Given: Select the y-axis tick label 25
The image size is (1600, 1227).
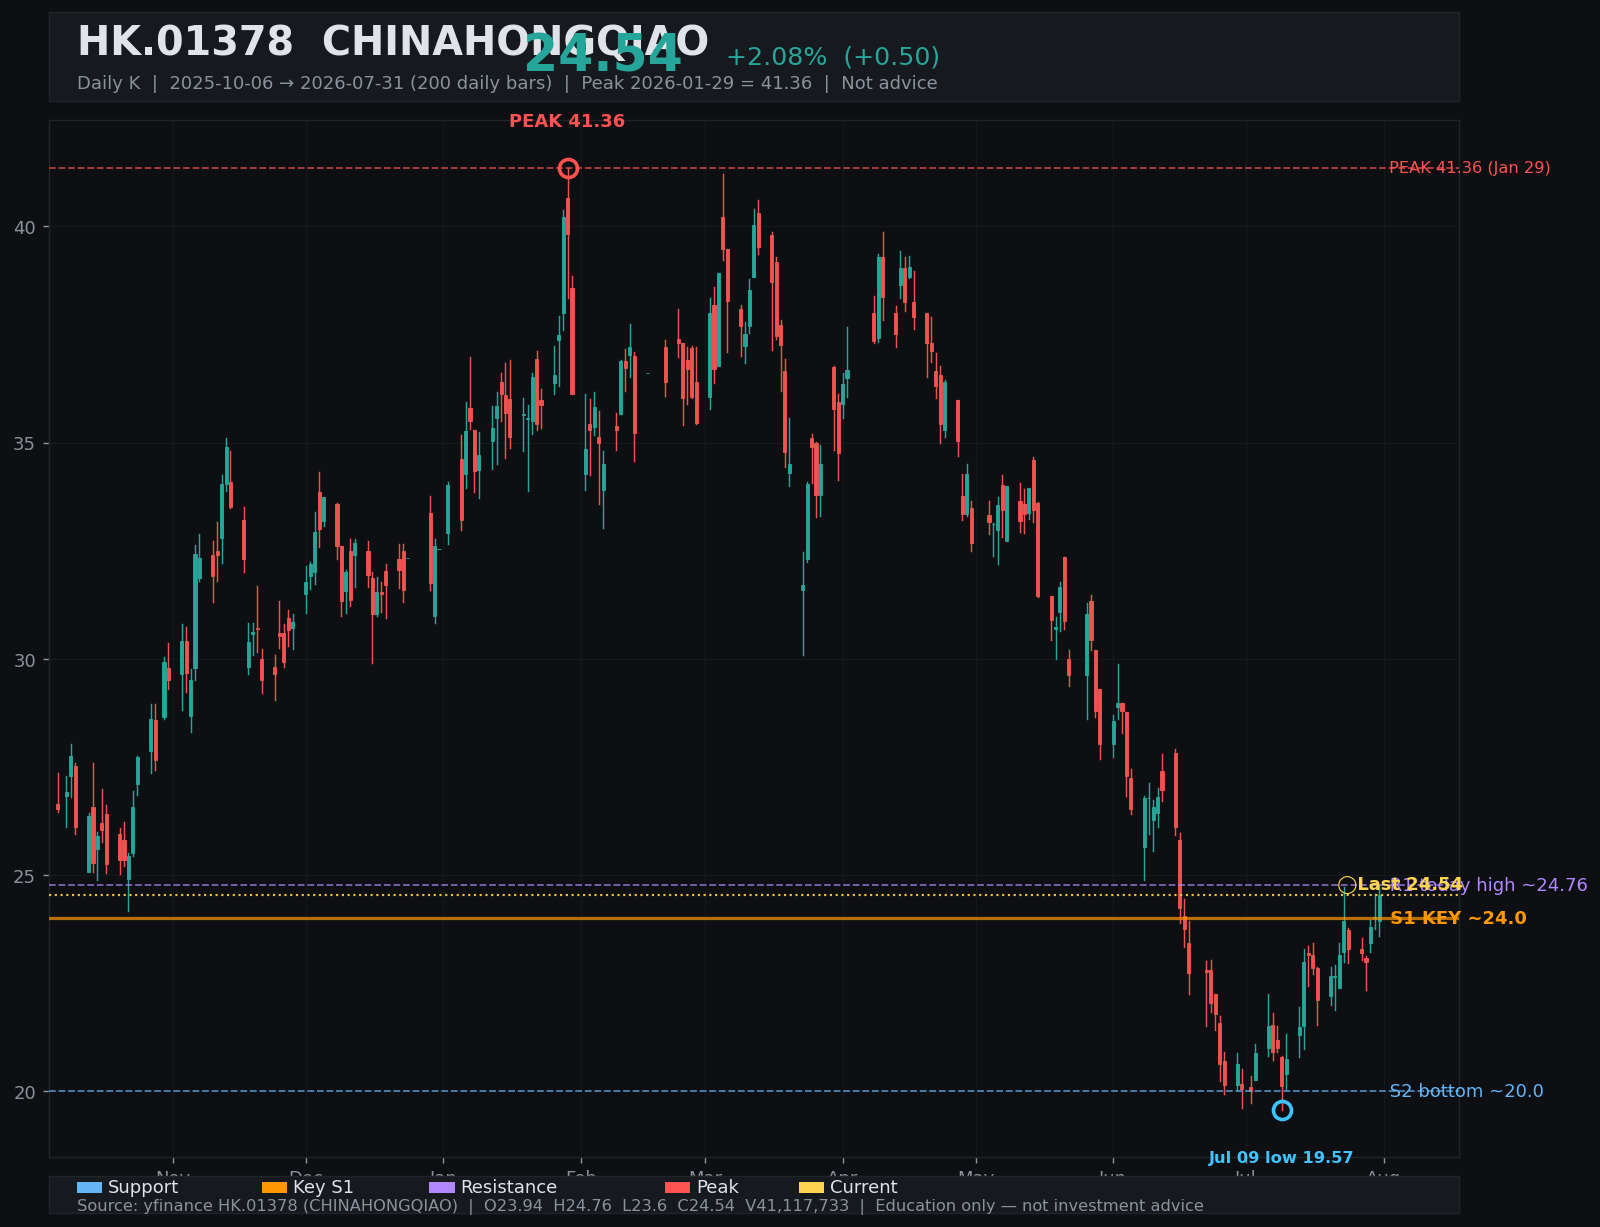Looking at the screenshot, I should click(x=25, y=876).
